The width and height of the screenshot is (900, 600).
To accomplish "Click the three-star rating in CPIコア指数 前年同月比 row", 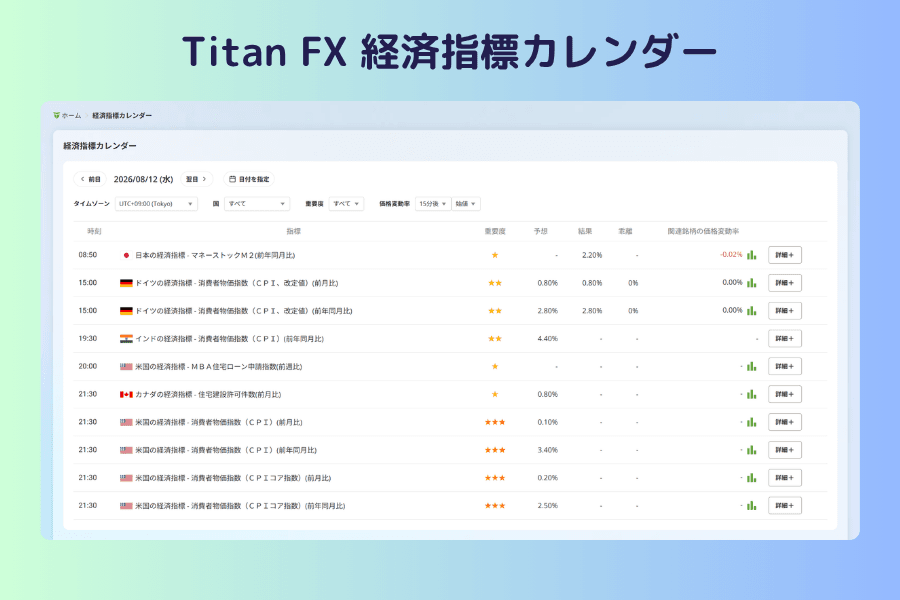I will click(x=495, y=506).
